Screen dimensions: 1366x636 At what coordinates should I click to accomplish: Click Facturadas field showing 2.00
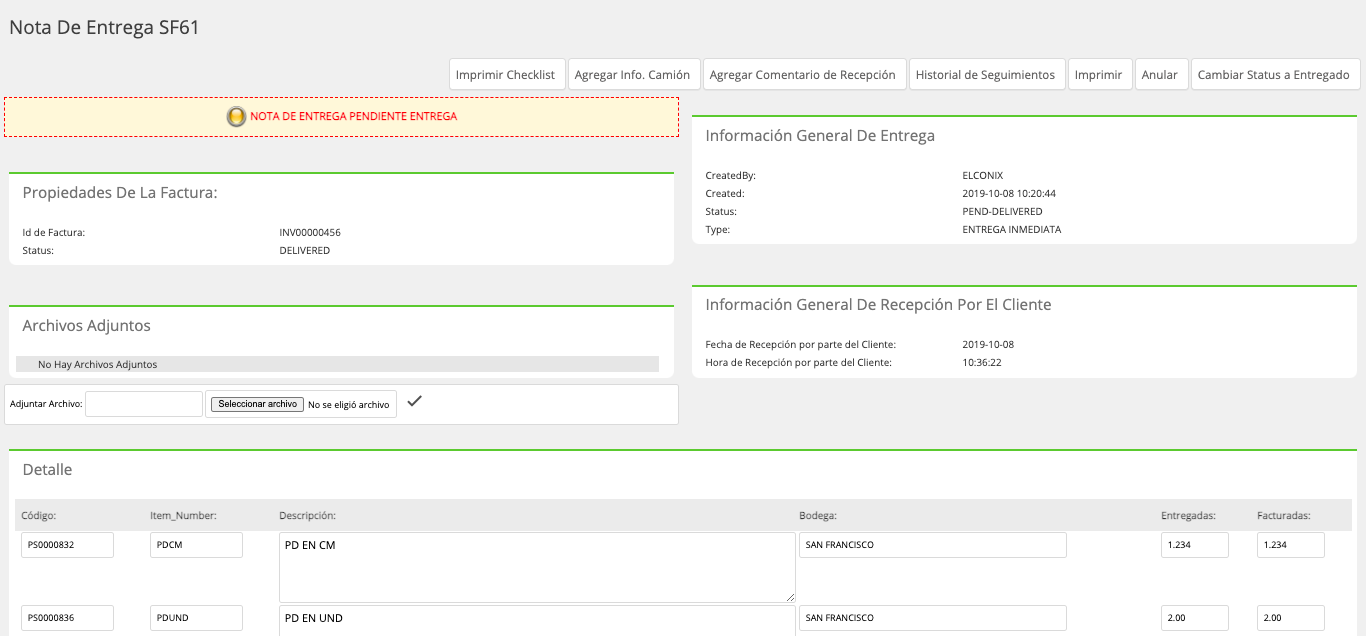1291,618
